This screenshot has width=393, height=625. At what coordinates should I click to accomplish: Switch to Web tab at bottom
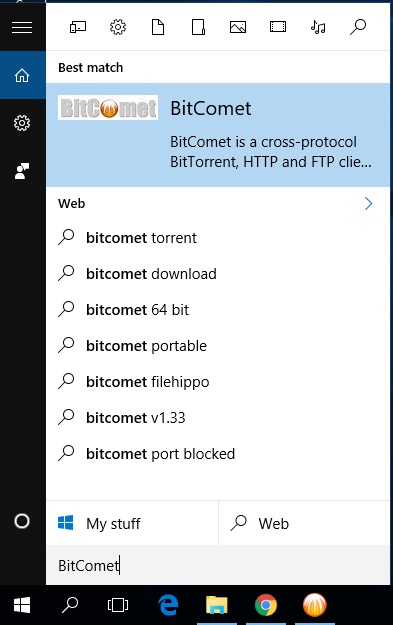pyautogui.click(x=305, y=523)
